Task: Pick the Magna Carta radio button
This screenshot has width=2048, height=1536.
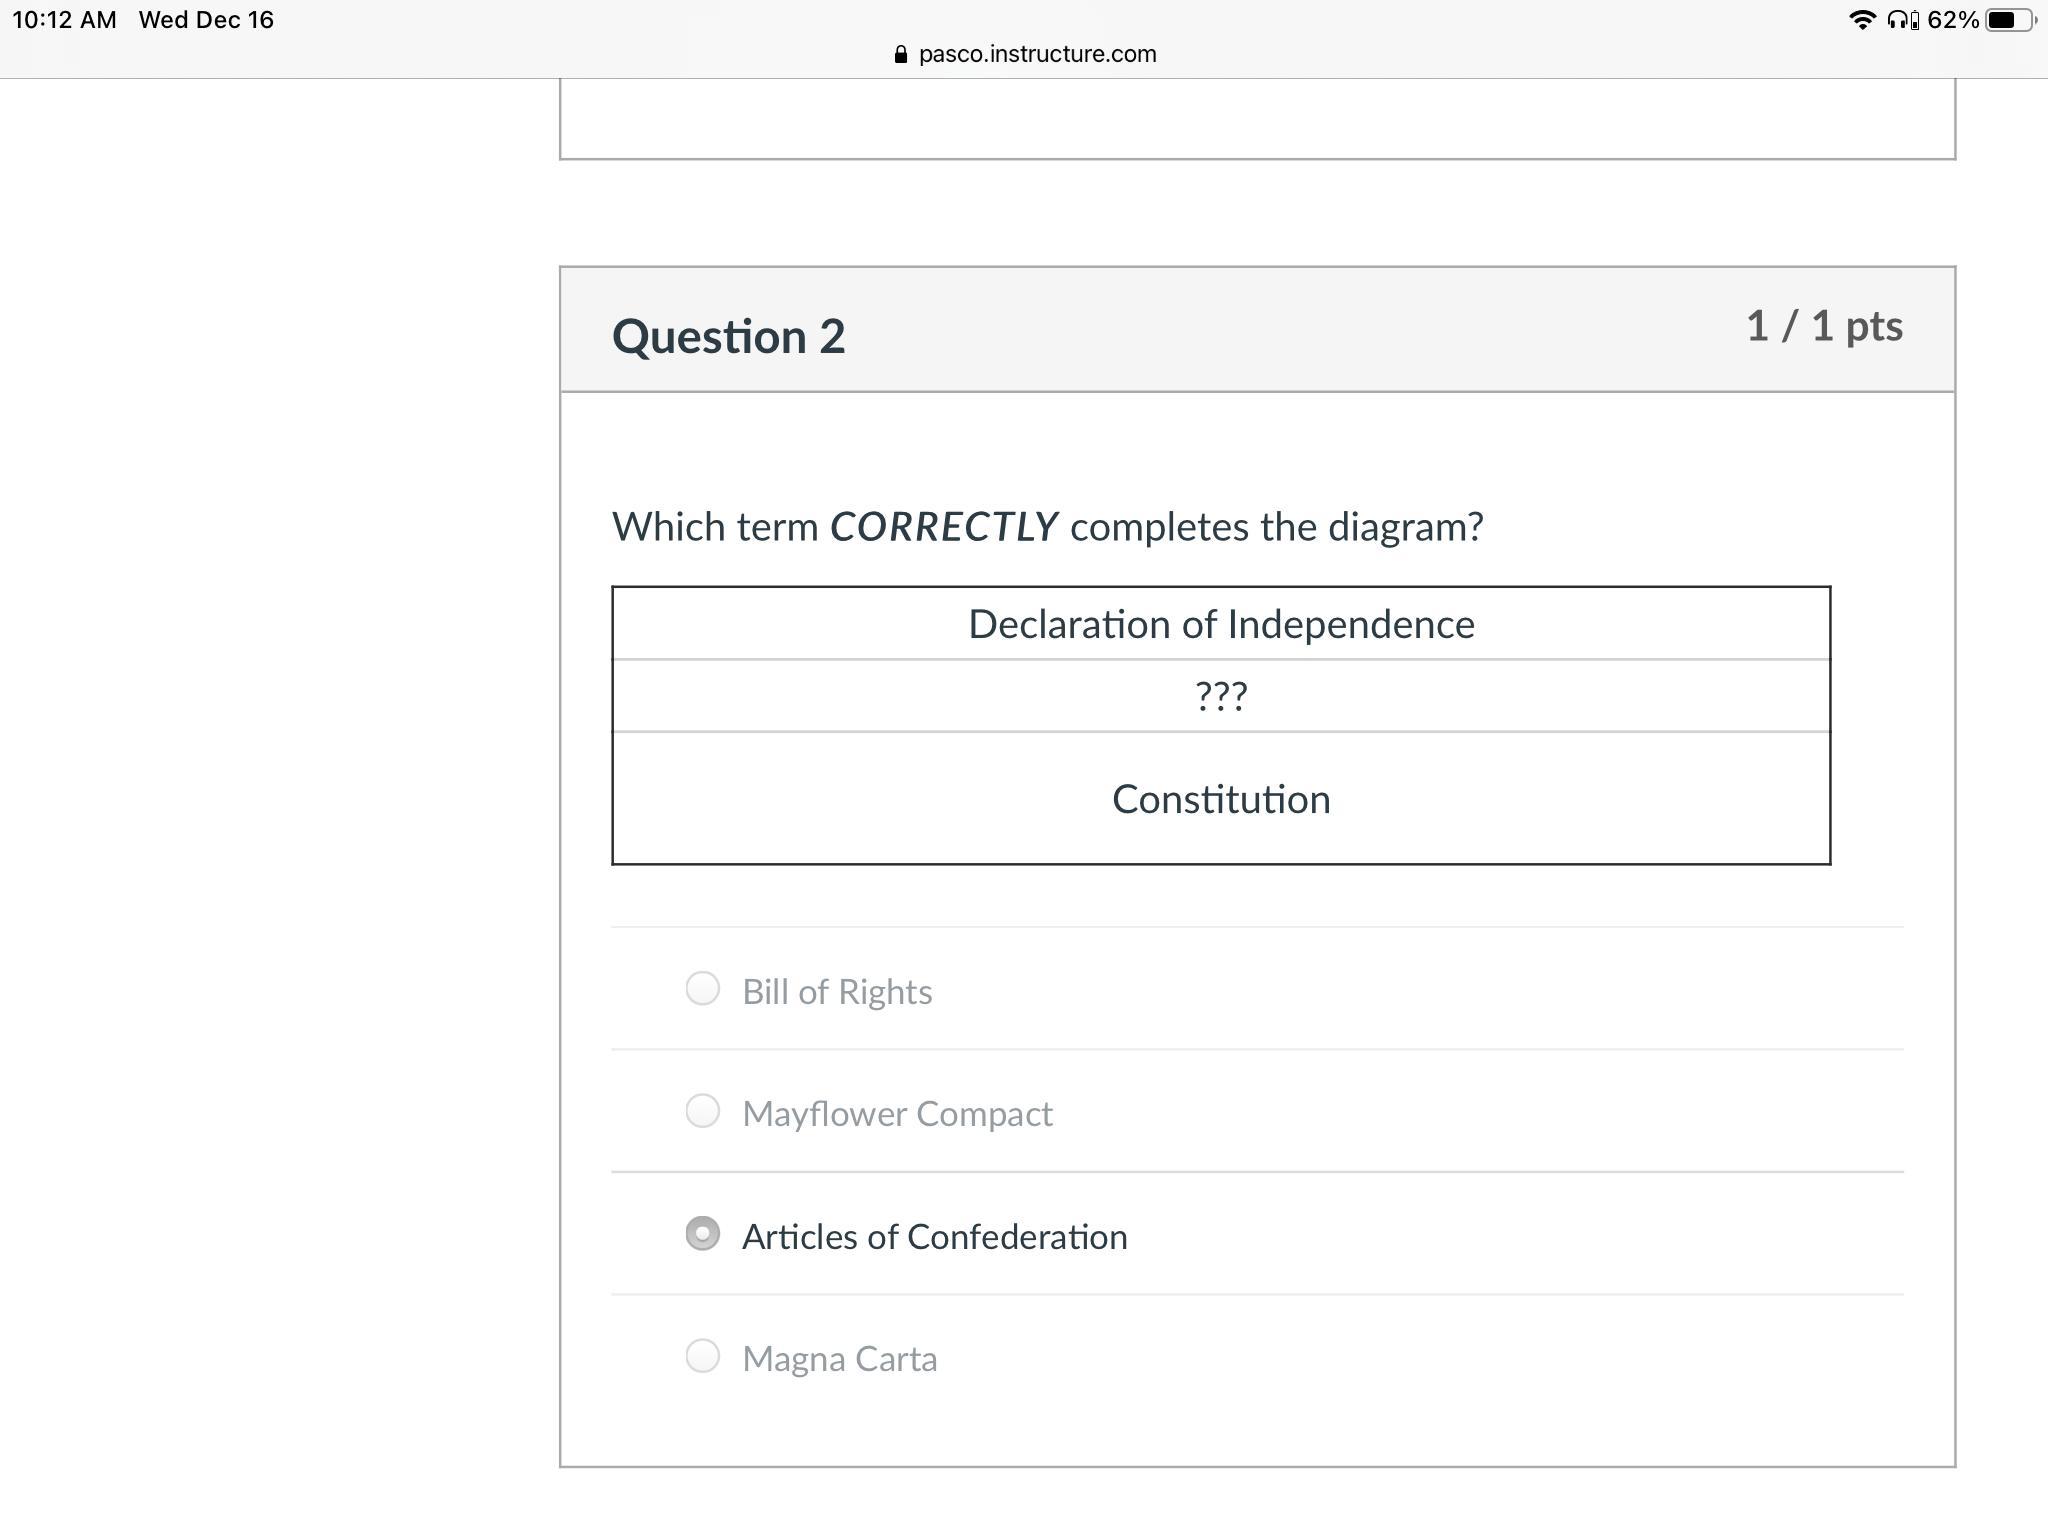Action: click(x=702, y=1357)
